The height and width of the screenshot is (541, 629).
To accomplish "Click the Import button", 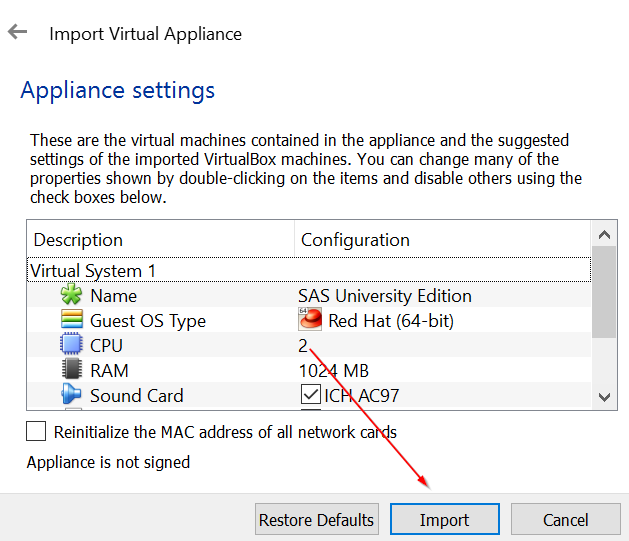I will coord(444,520).
